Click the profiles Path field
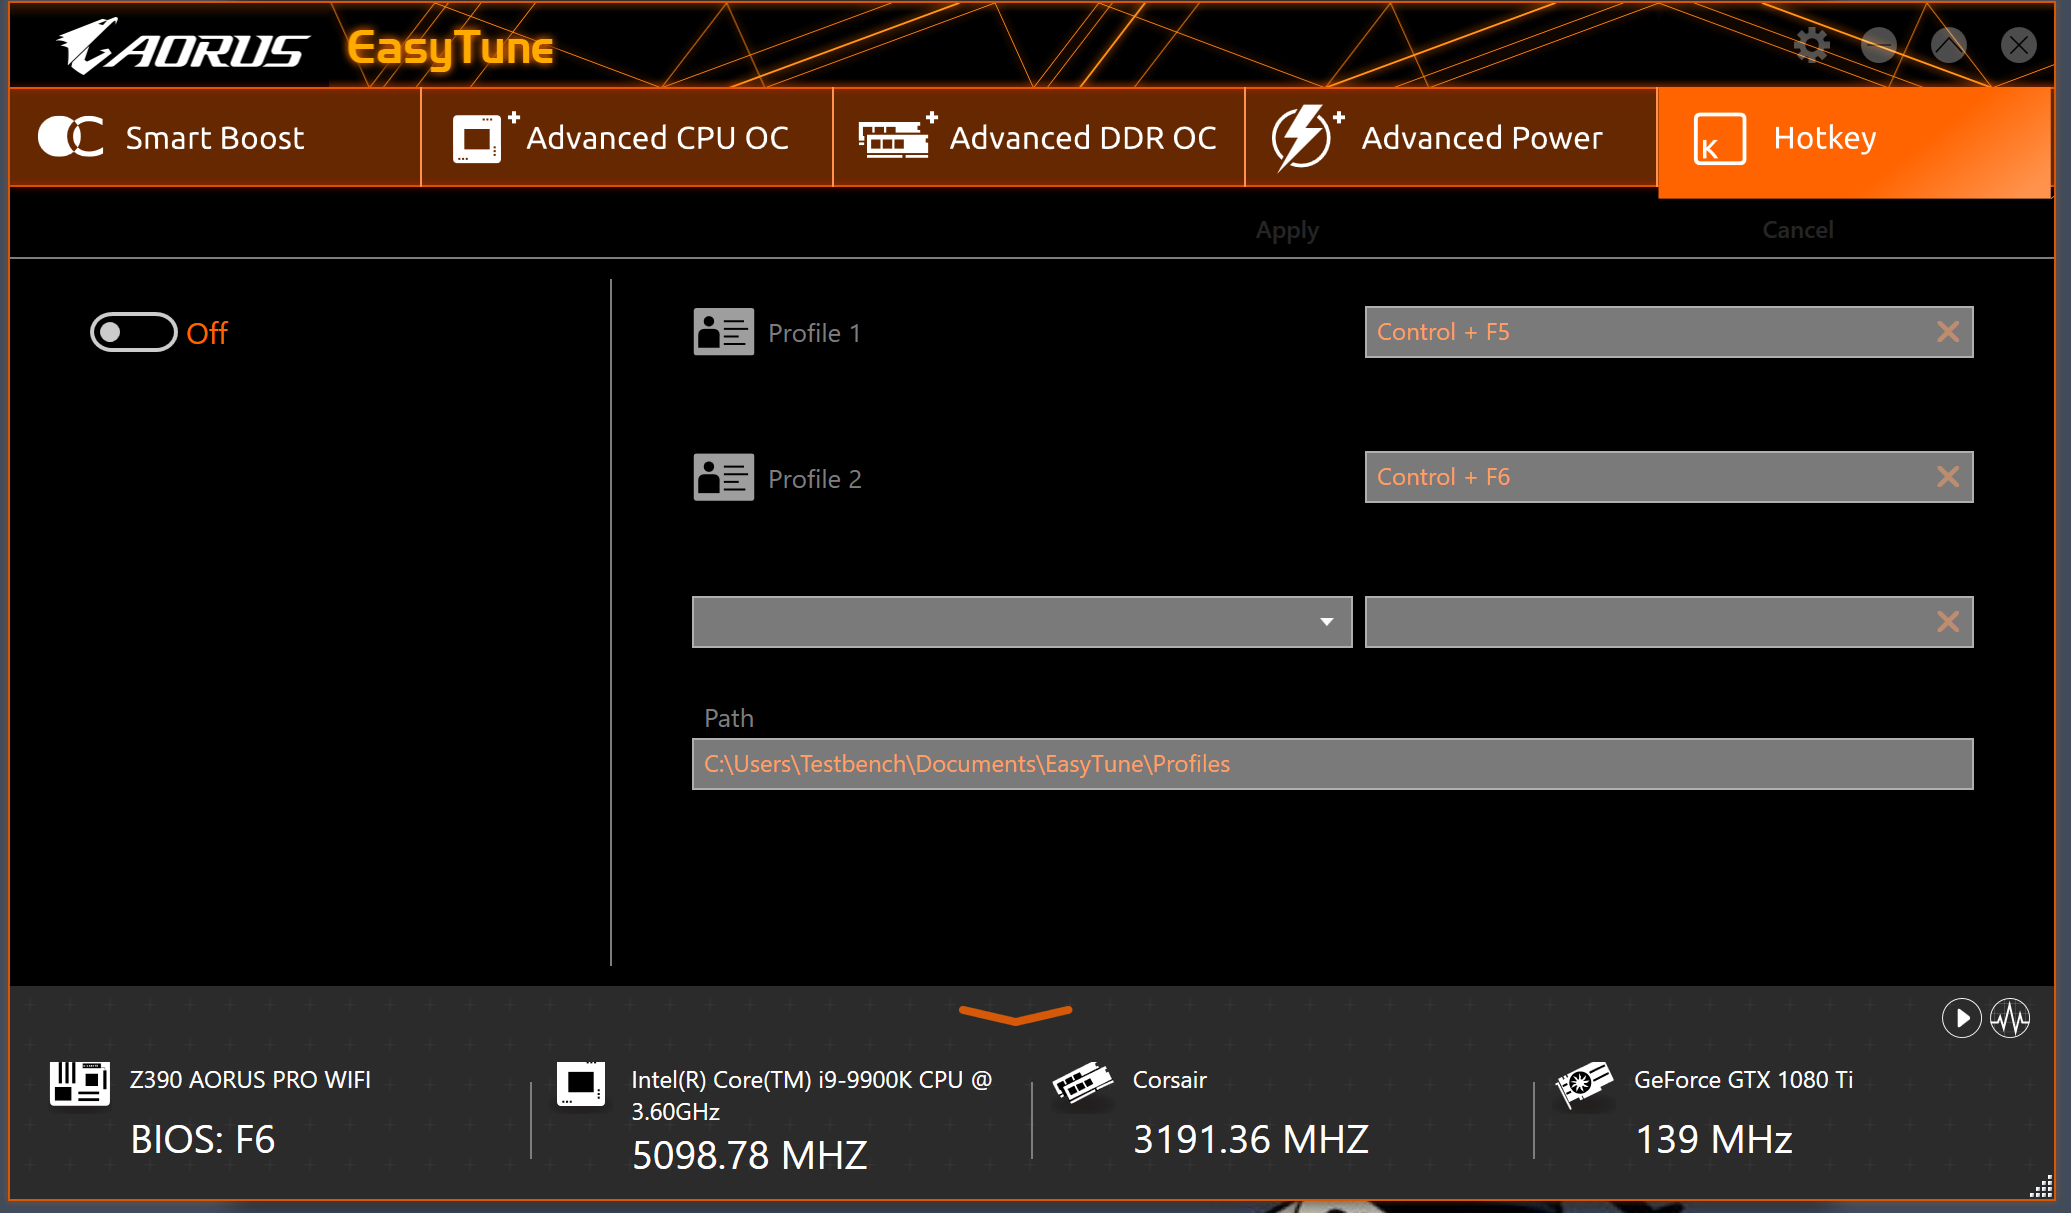The width and height of the screenshot is (2071, 1213). click(x=1332, y=764)
